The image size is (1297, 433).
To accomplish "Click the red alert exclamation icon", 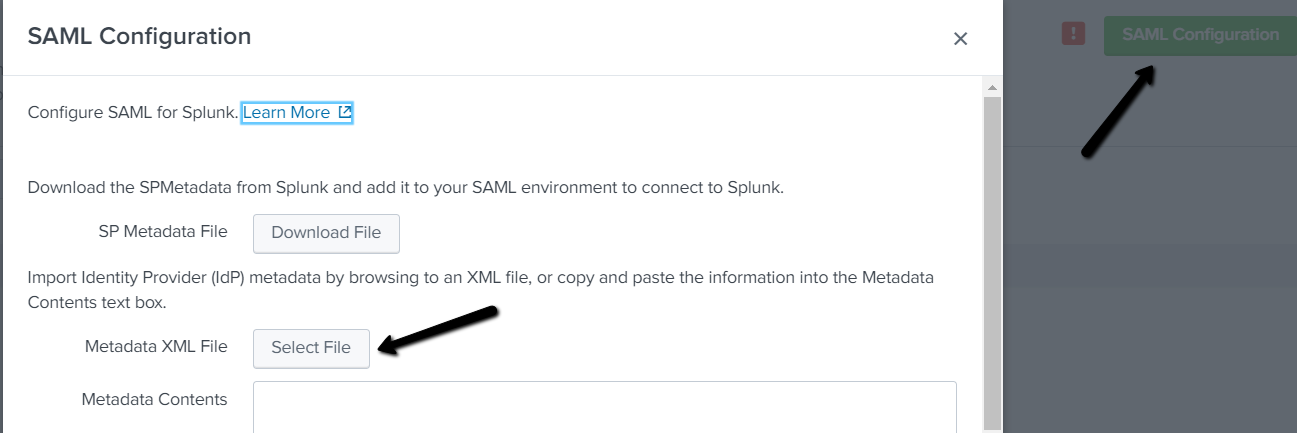I will click(1073, 34).
